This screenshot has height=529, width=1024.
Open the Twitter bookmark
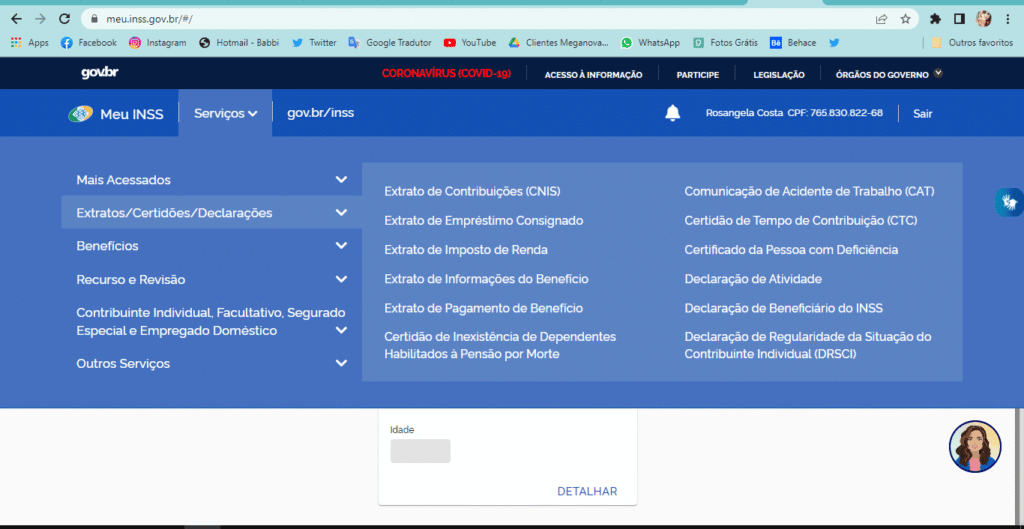pyautogui.click(x=314, y=42)
